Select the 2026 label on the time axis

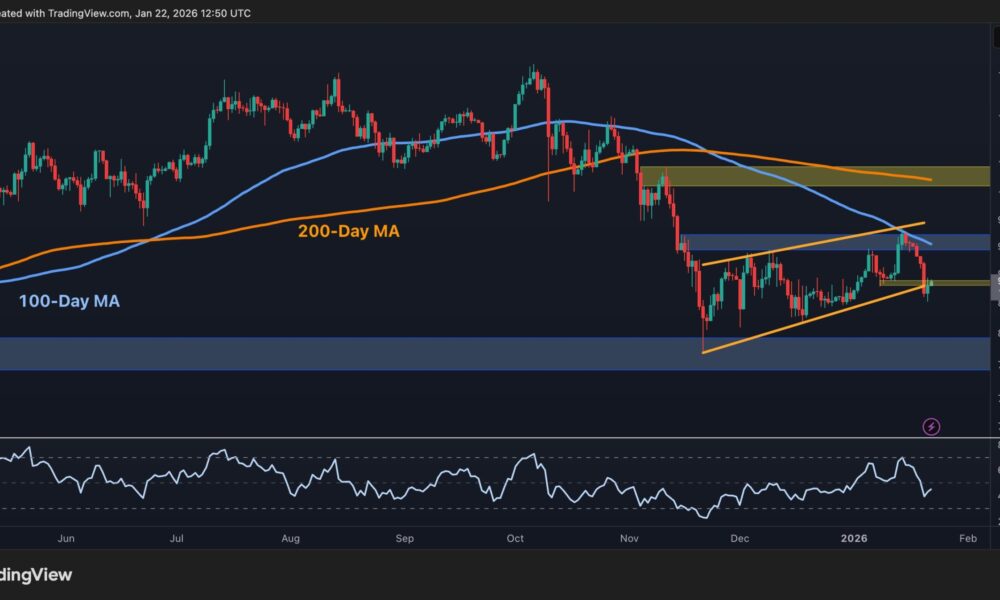pos(855,538)
